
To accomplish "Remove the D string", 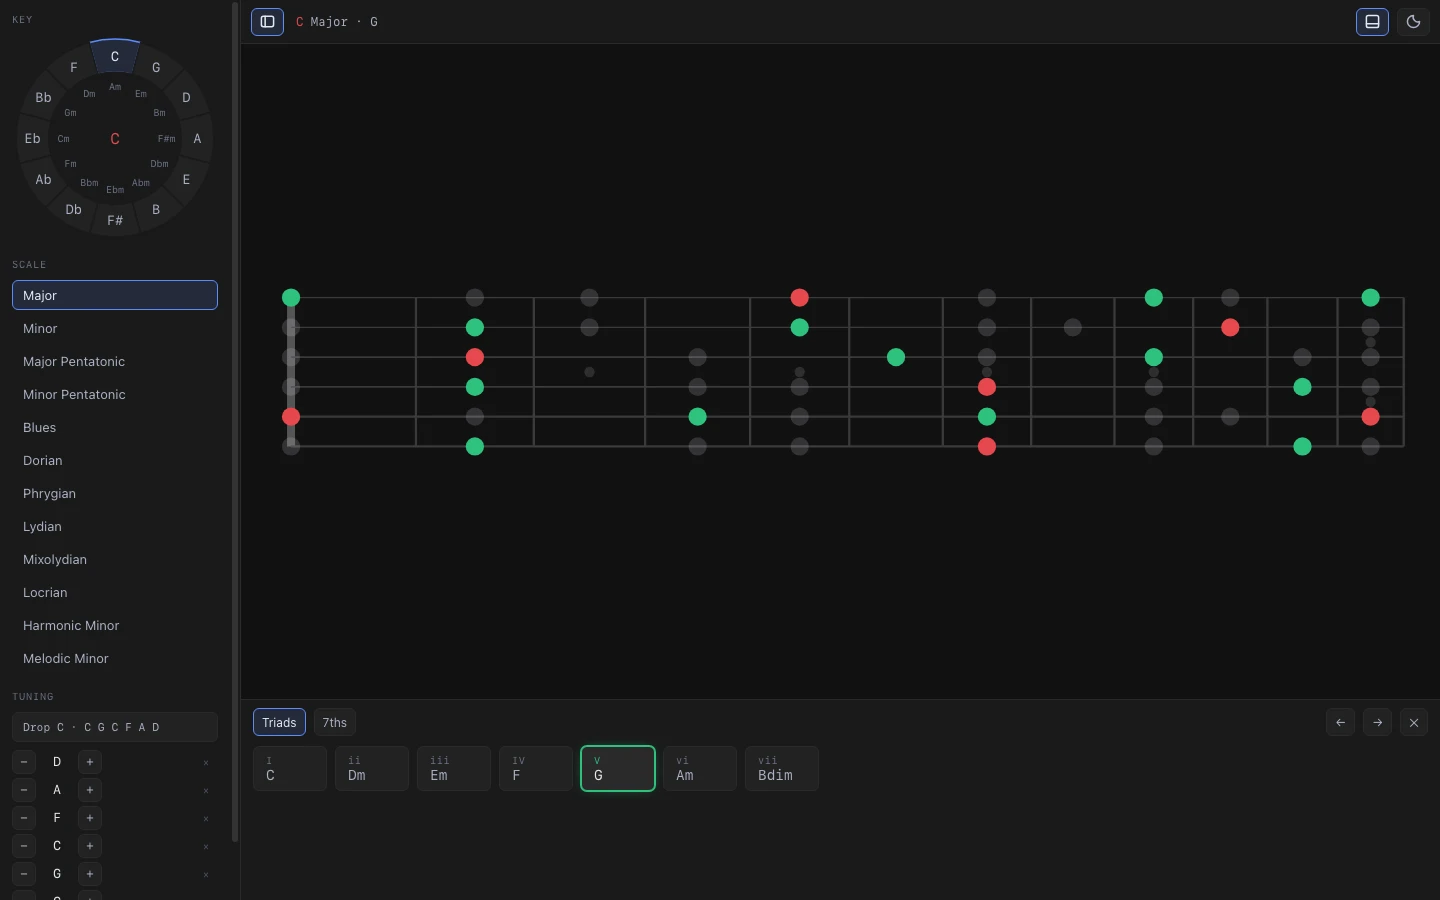I will (206, 763).
